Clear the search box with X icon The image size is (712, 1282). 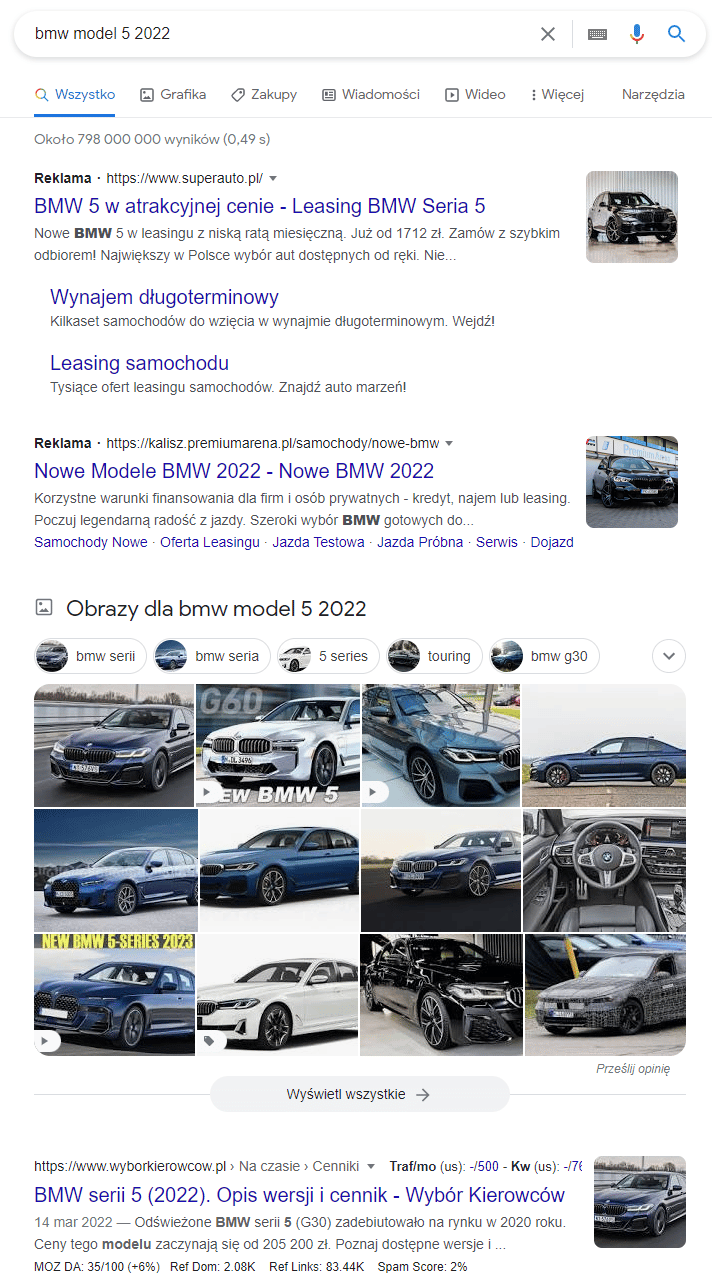click(x=548, y=34)
